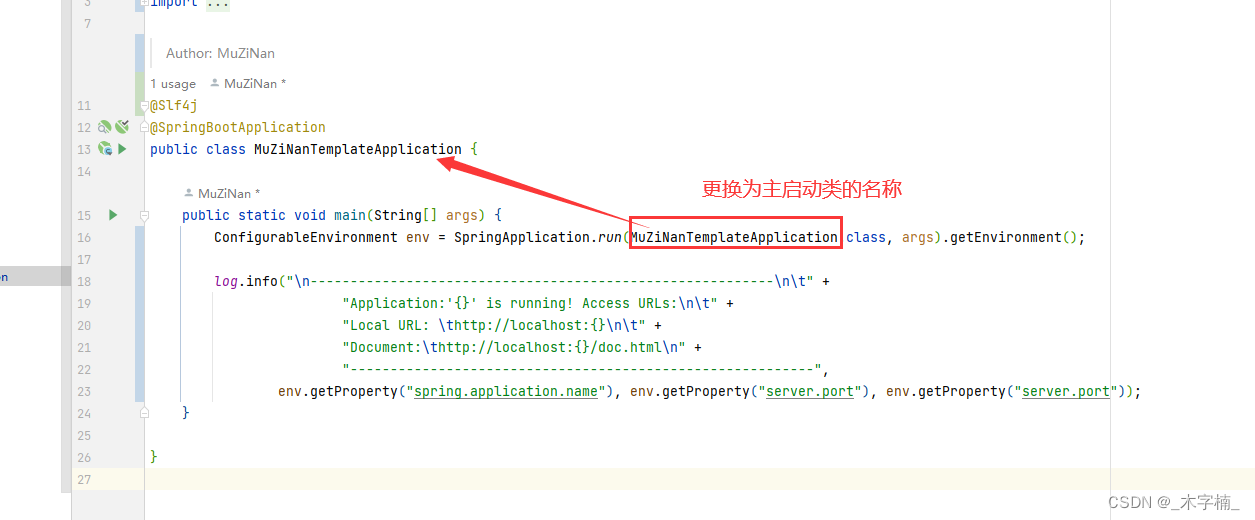Collapse the class fold at @SpringBootApplication
The width and height of the screenshot is (1255, 520).
[145, 127]
